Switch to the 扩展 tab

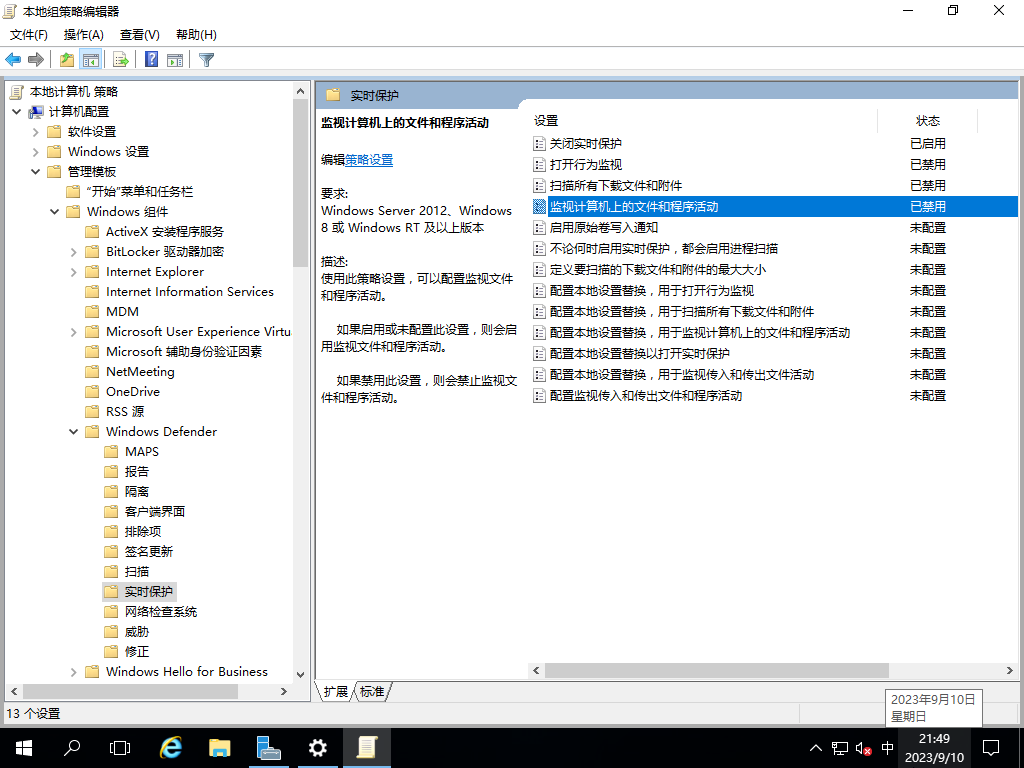tap(336, 692)
